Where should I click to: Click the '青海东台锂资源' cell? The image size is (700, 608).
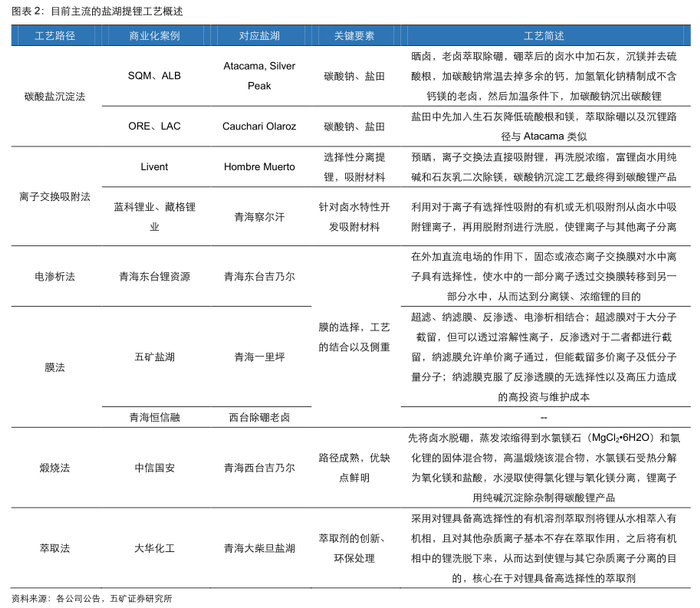[x=154, y=277]
